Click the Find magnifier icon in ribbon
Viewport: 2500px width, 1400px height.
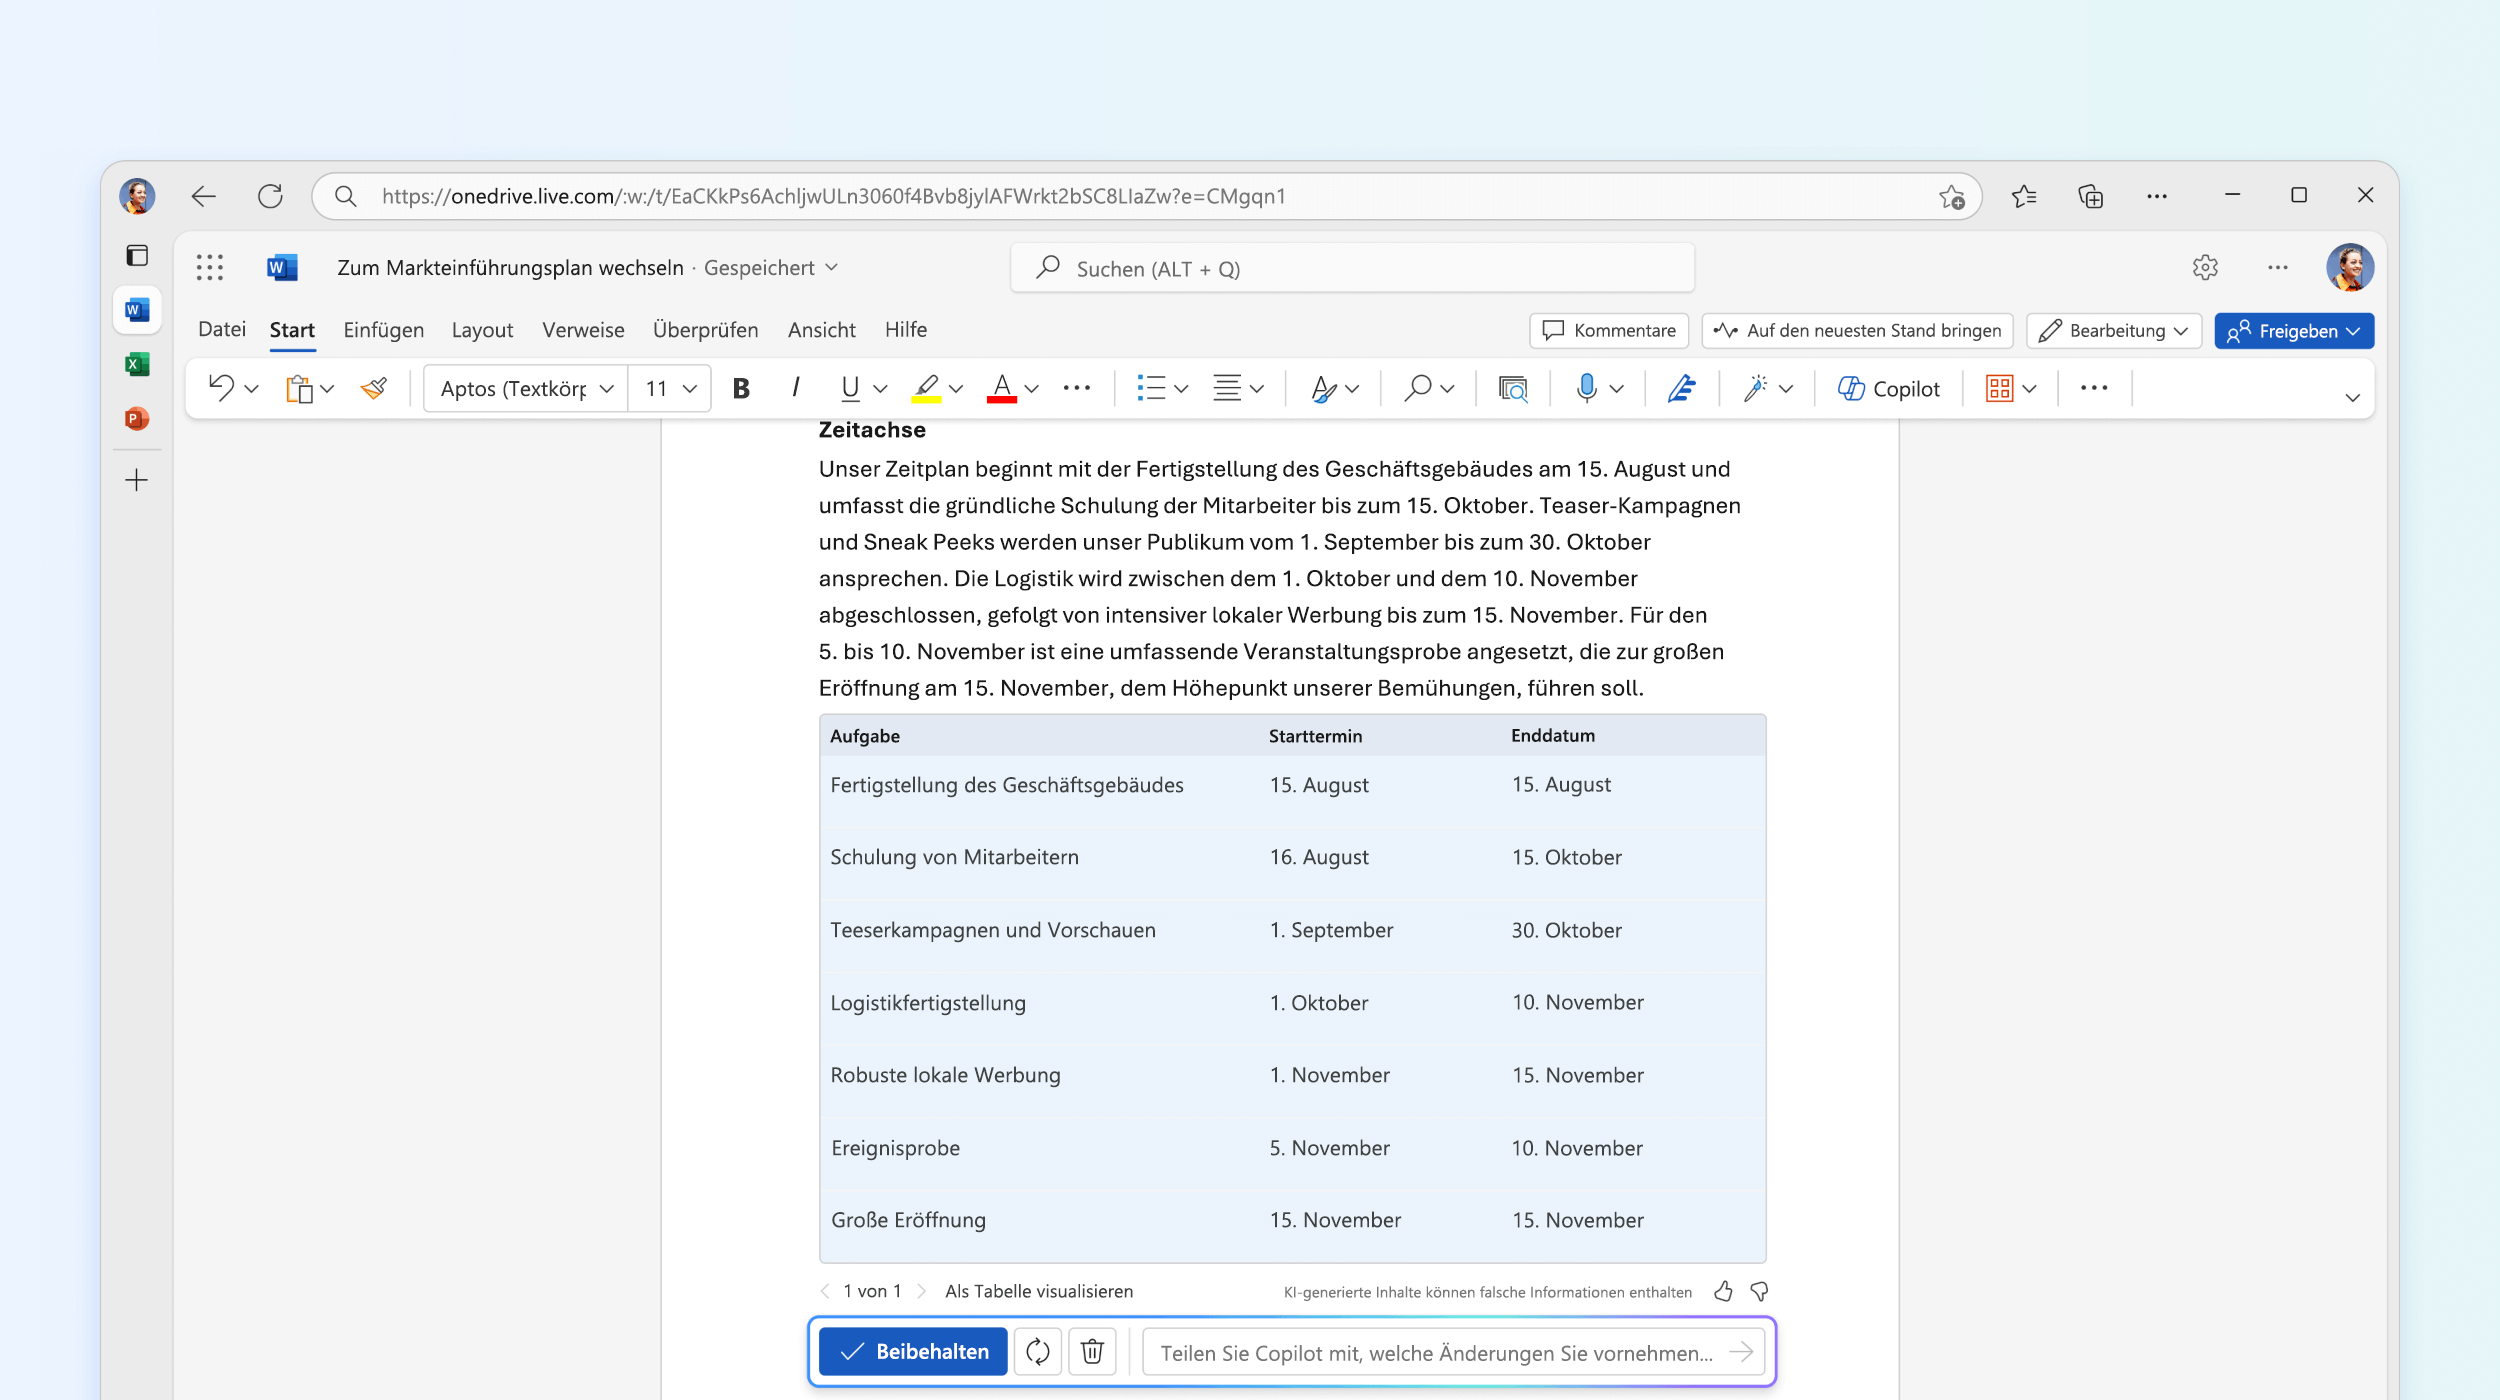(1417, 388)
